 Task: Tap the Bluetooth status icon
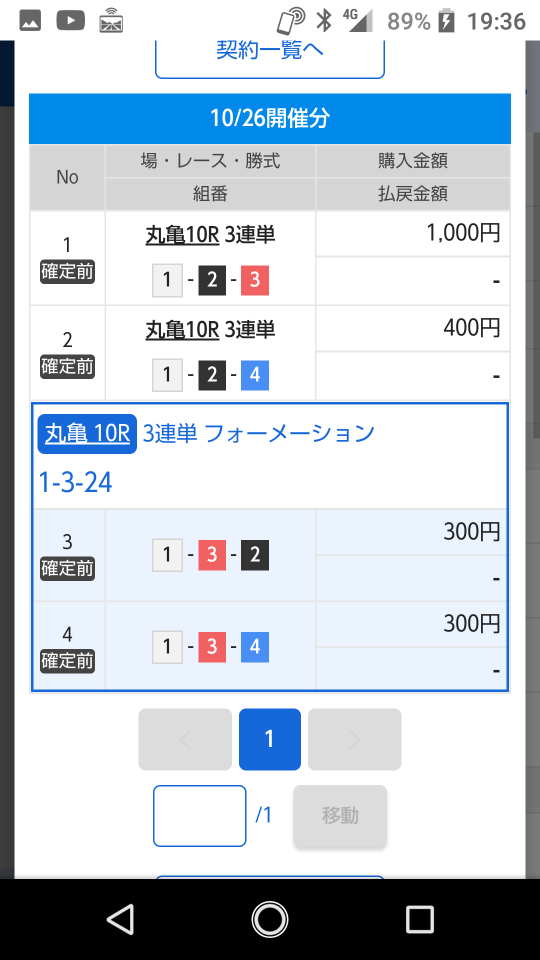(x=323, y=21)
